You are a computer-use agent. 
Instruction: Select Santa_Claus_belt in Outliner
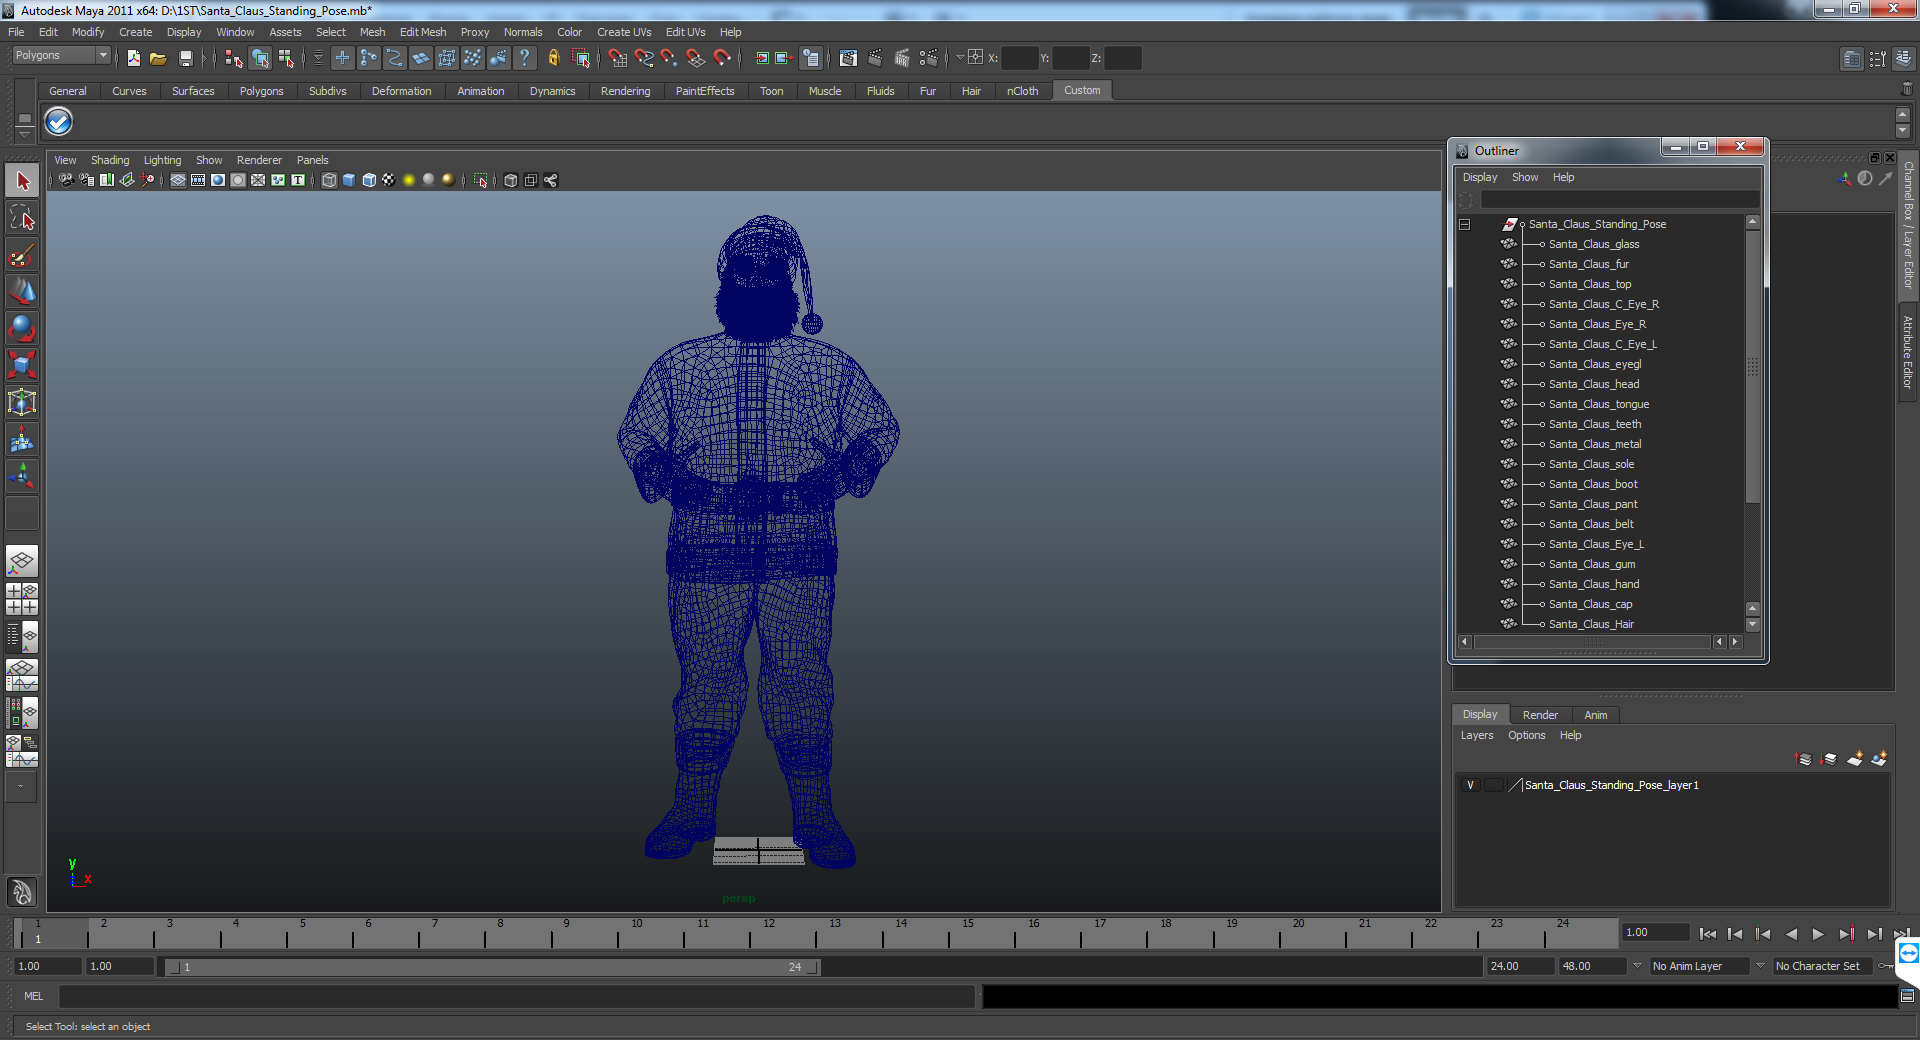point(1591,524)
